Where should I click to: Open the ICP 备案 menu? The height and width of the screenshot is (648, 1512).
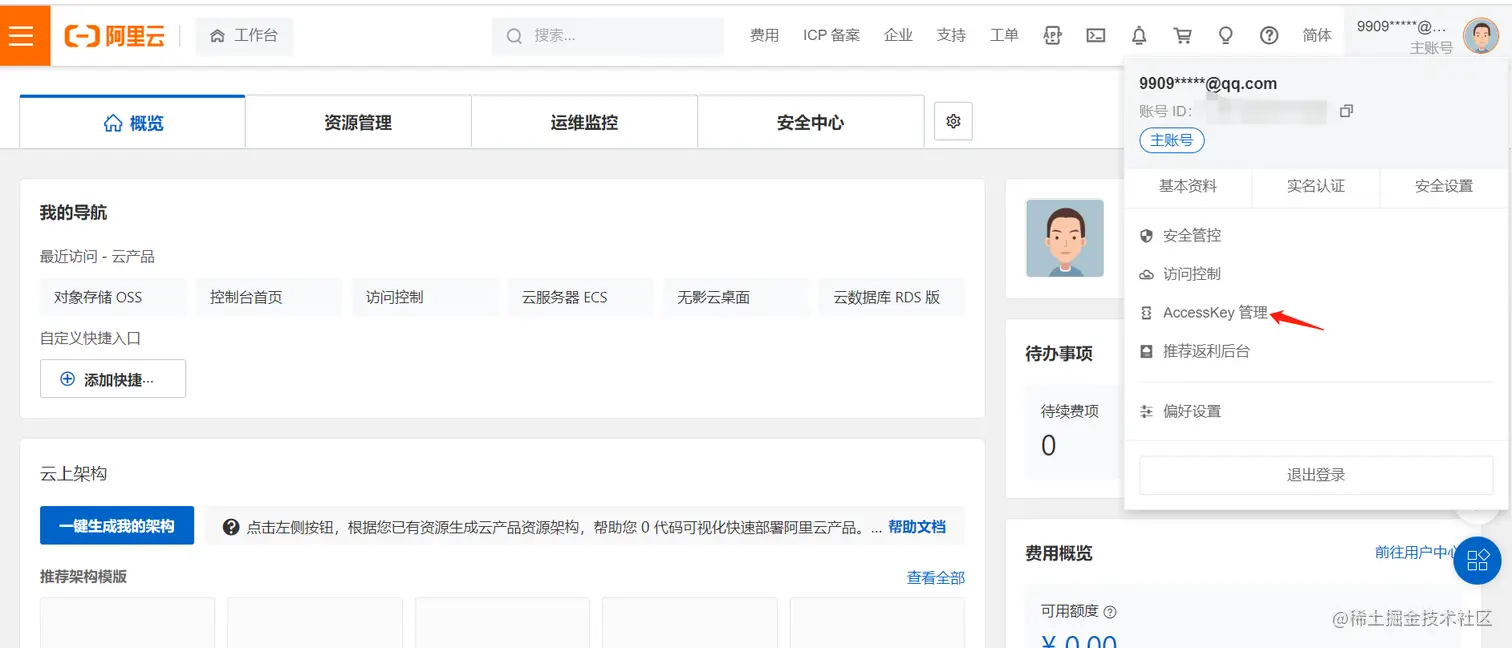click(831, 35)
